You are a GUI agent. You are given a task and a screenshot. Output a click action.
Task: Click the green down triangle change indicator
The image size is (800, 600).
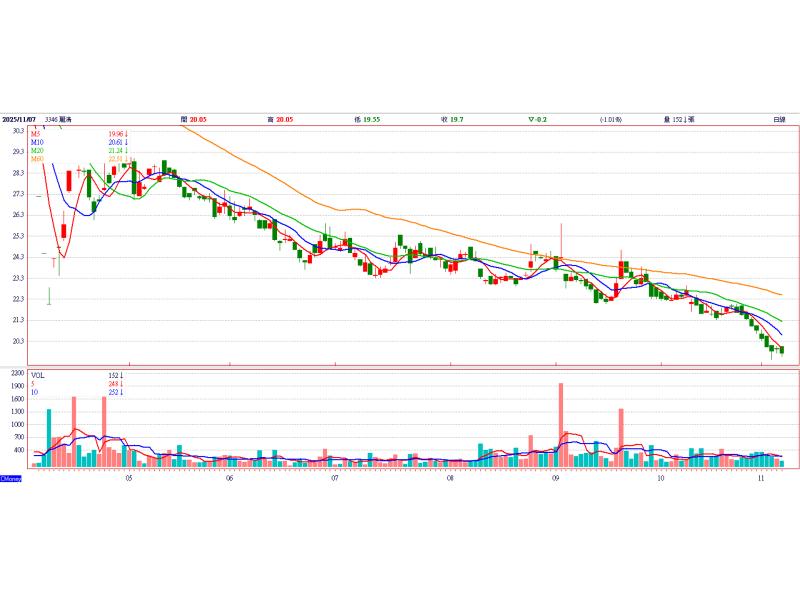[x=531, y=119]
